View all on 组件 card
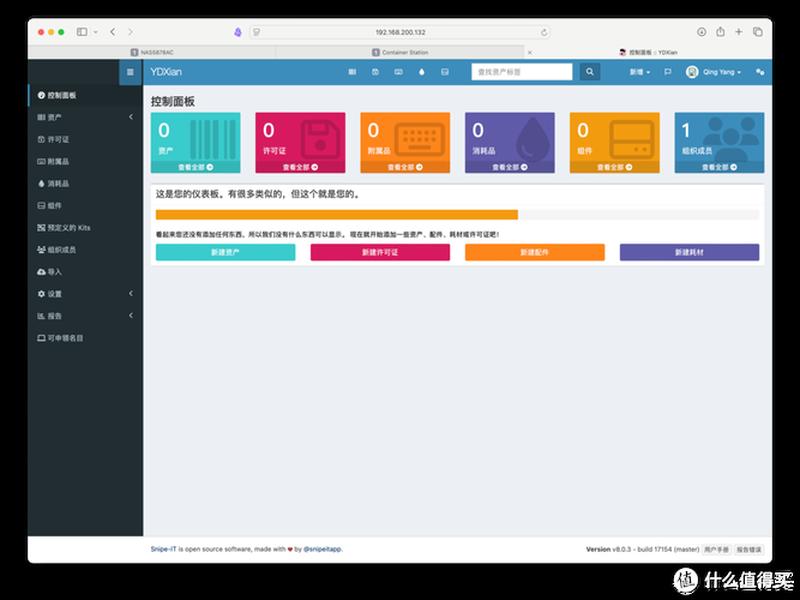 click(x=614, y=167)
